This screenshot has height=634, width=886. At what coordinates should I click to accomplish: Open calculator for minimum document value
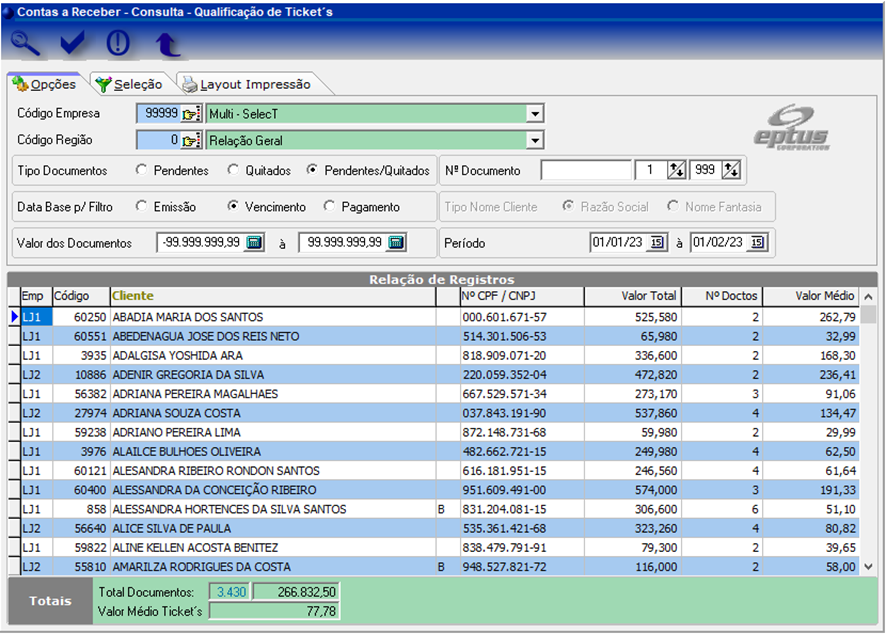pos(254,242)
